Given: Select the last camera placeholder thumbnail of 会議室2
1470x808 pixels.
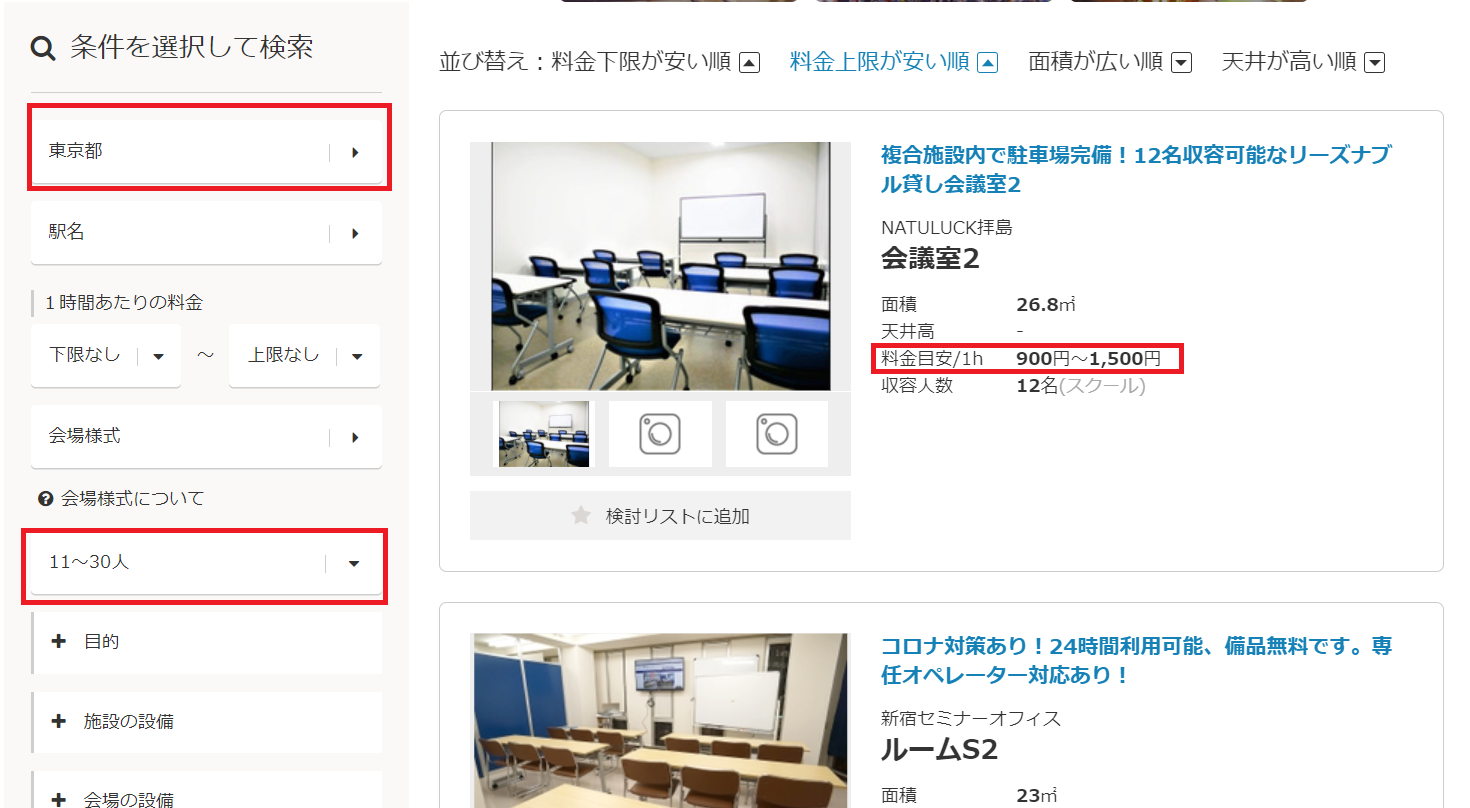Looking at the screenshot, I should (x=777, y=434).
